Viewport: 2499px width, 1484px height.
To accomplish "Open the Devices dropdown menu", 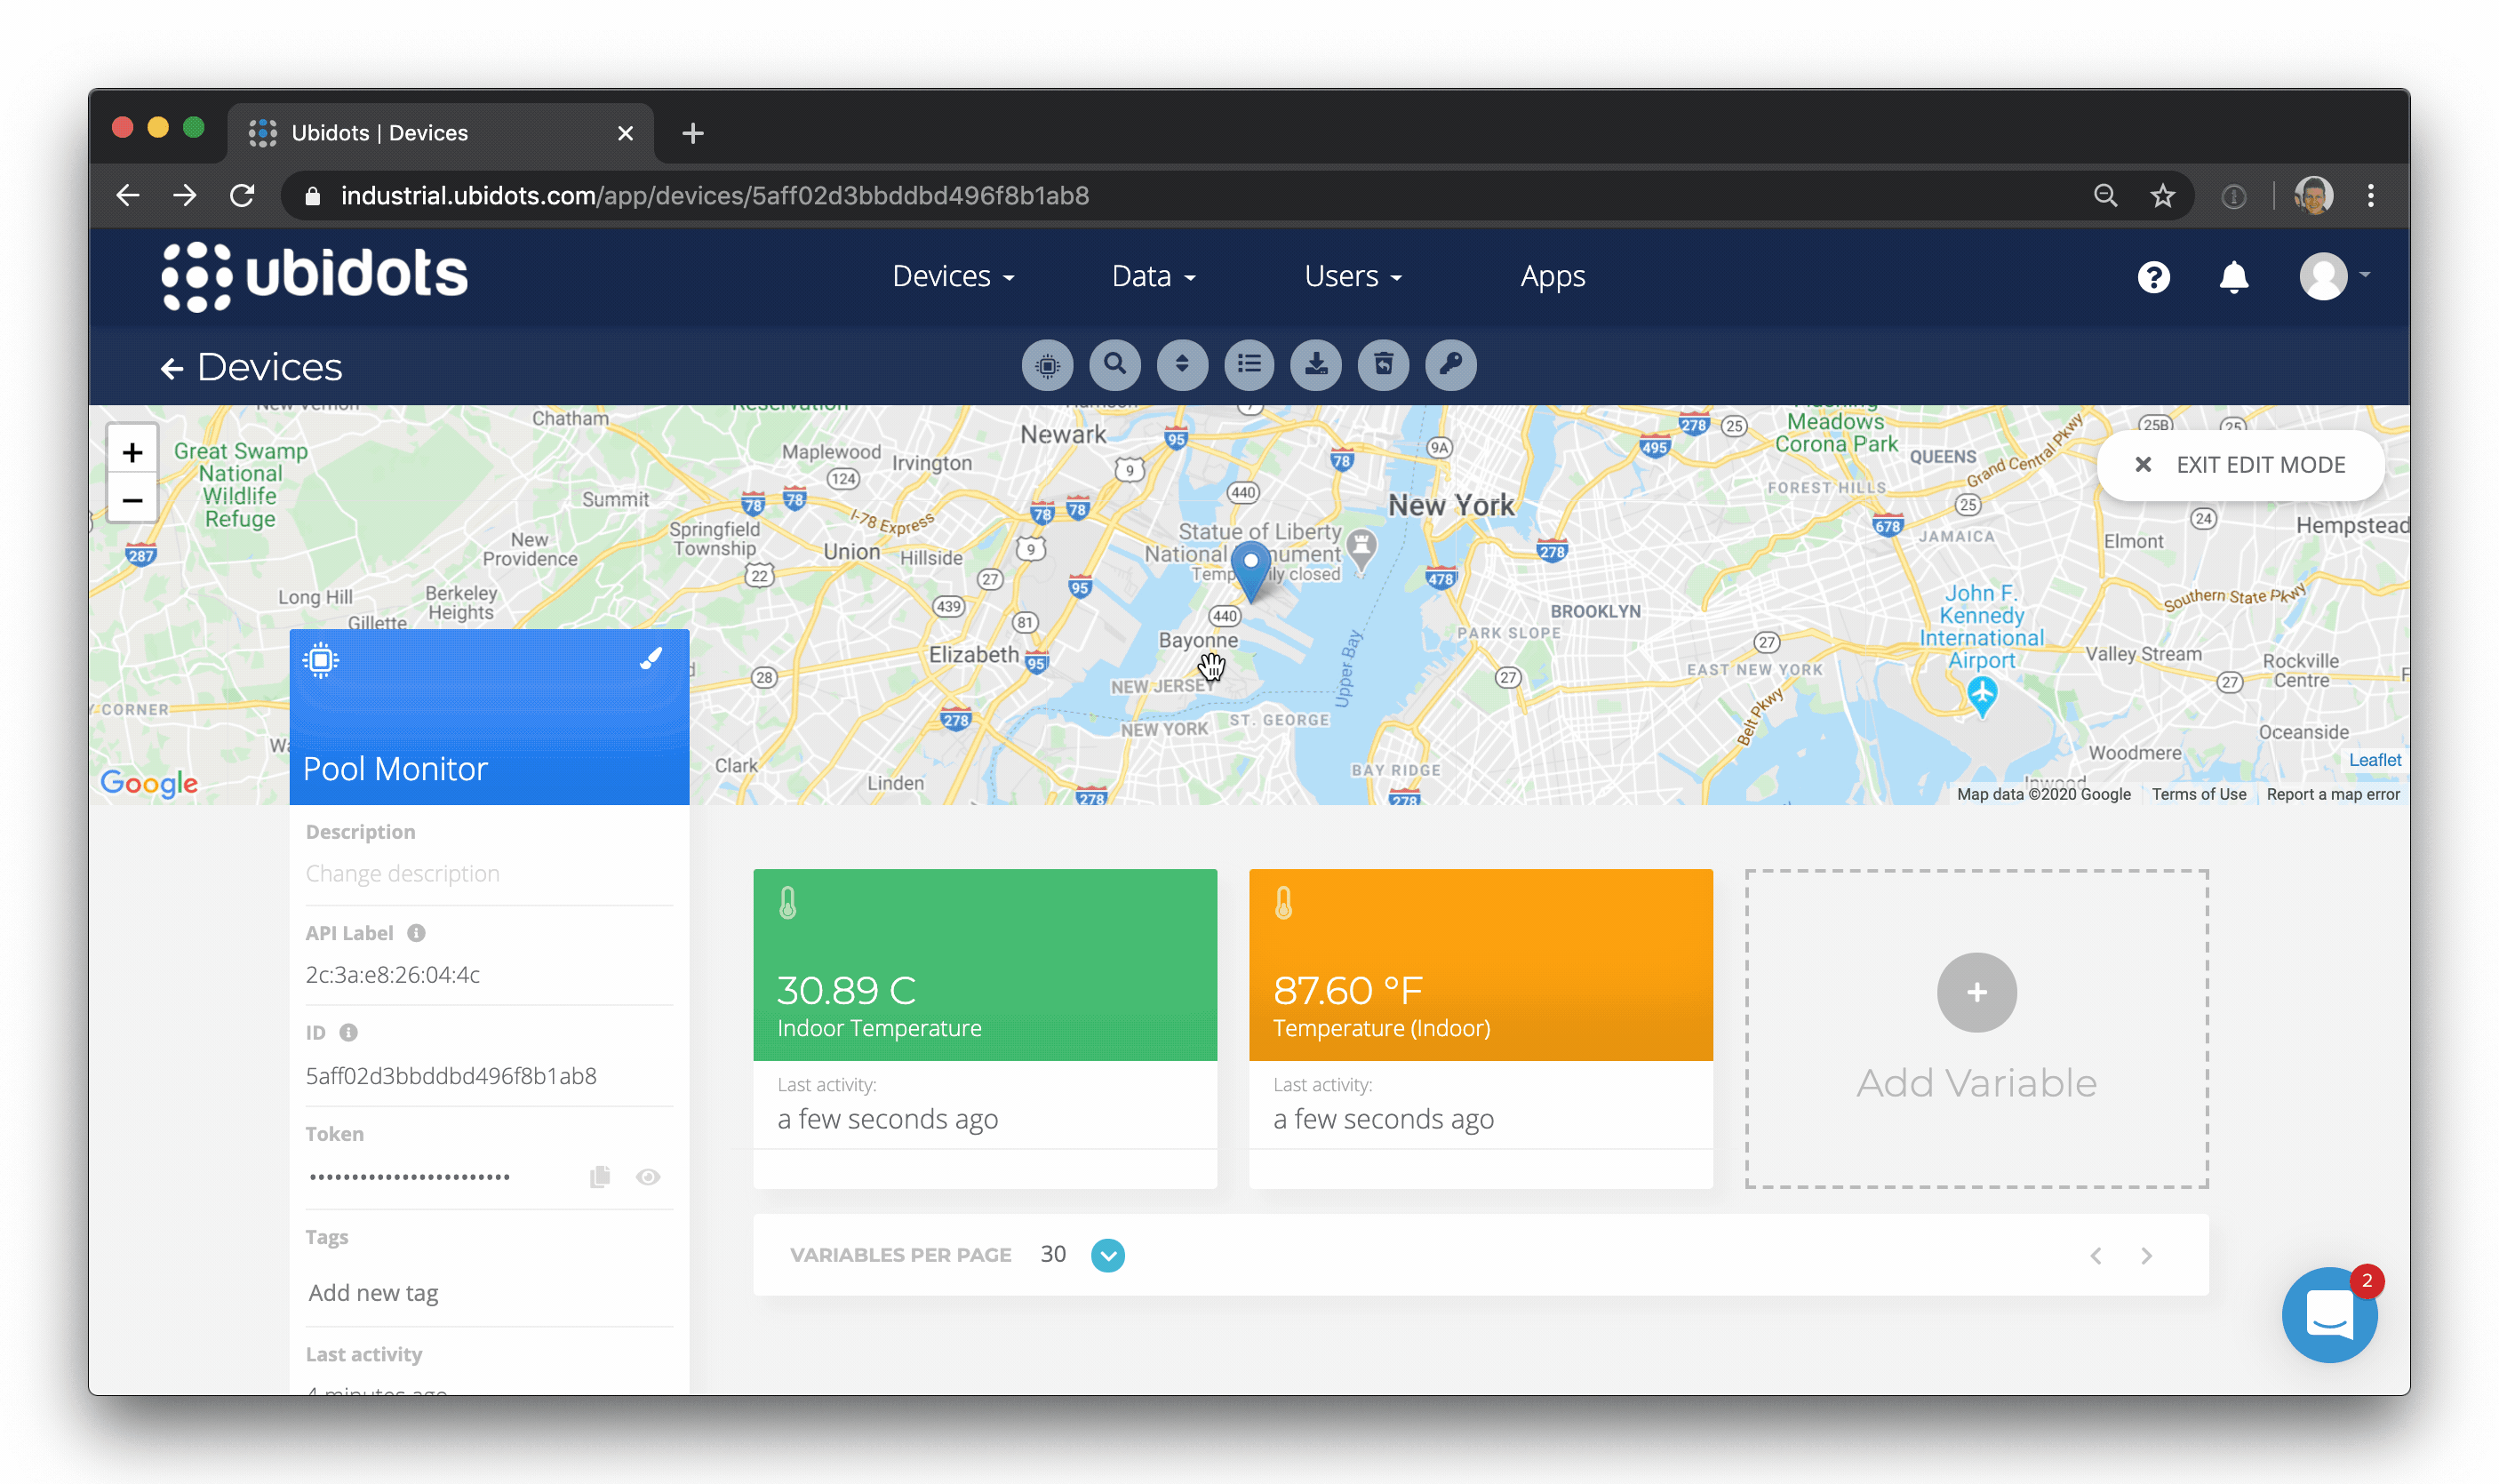I will click(952, 277).
